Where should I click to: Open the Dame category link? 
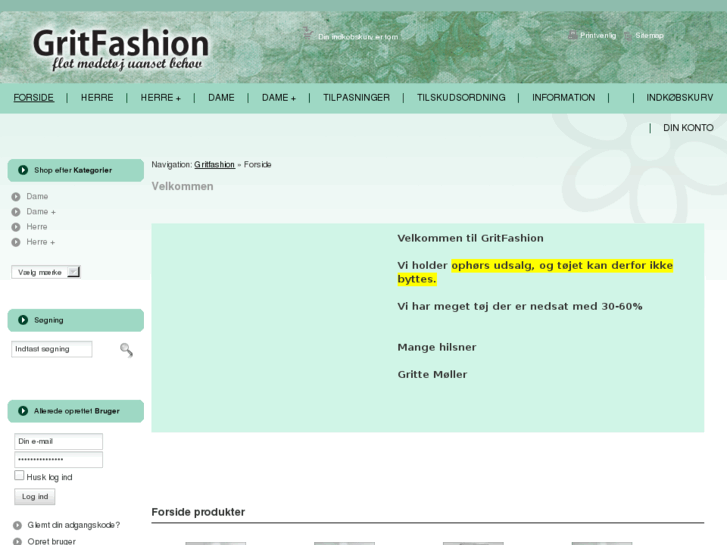[37, 197]
